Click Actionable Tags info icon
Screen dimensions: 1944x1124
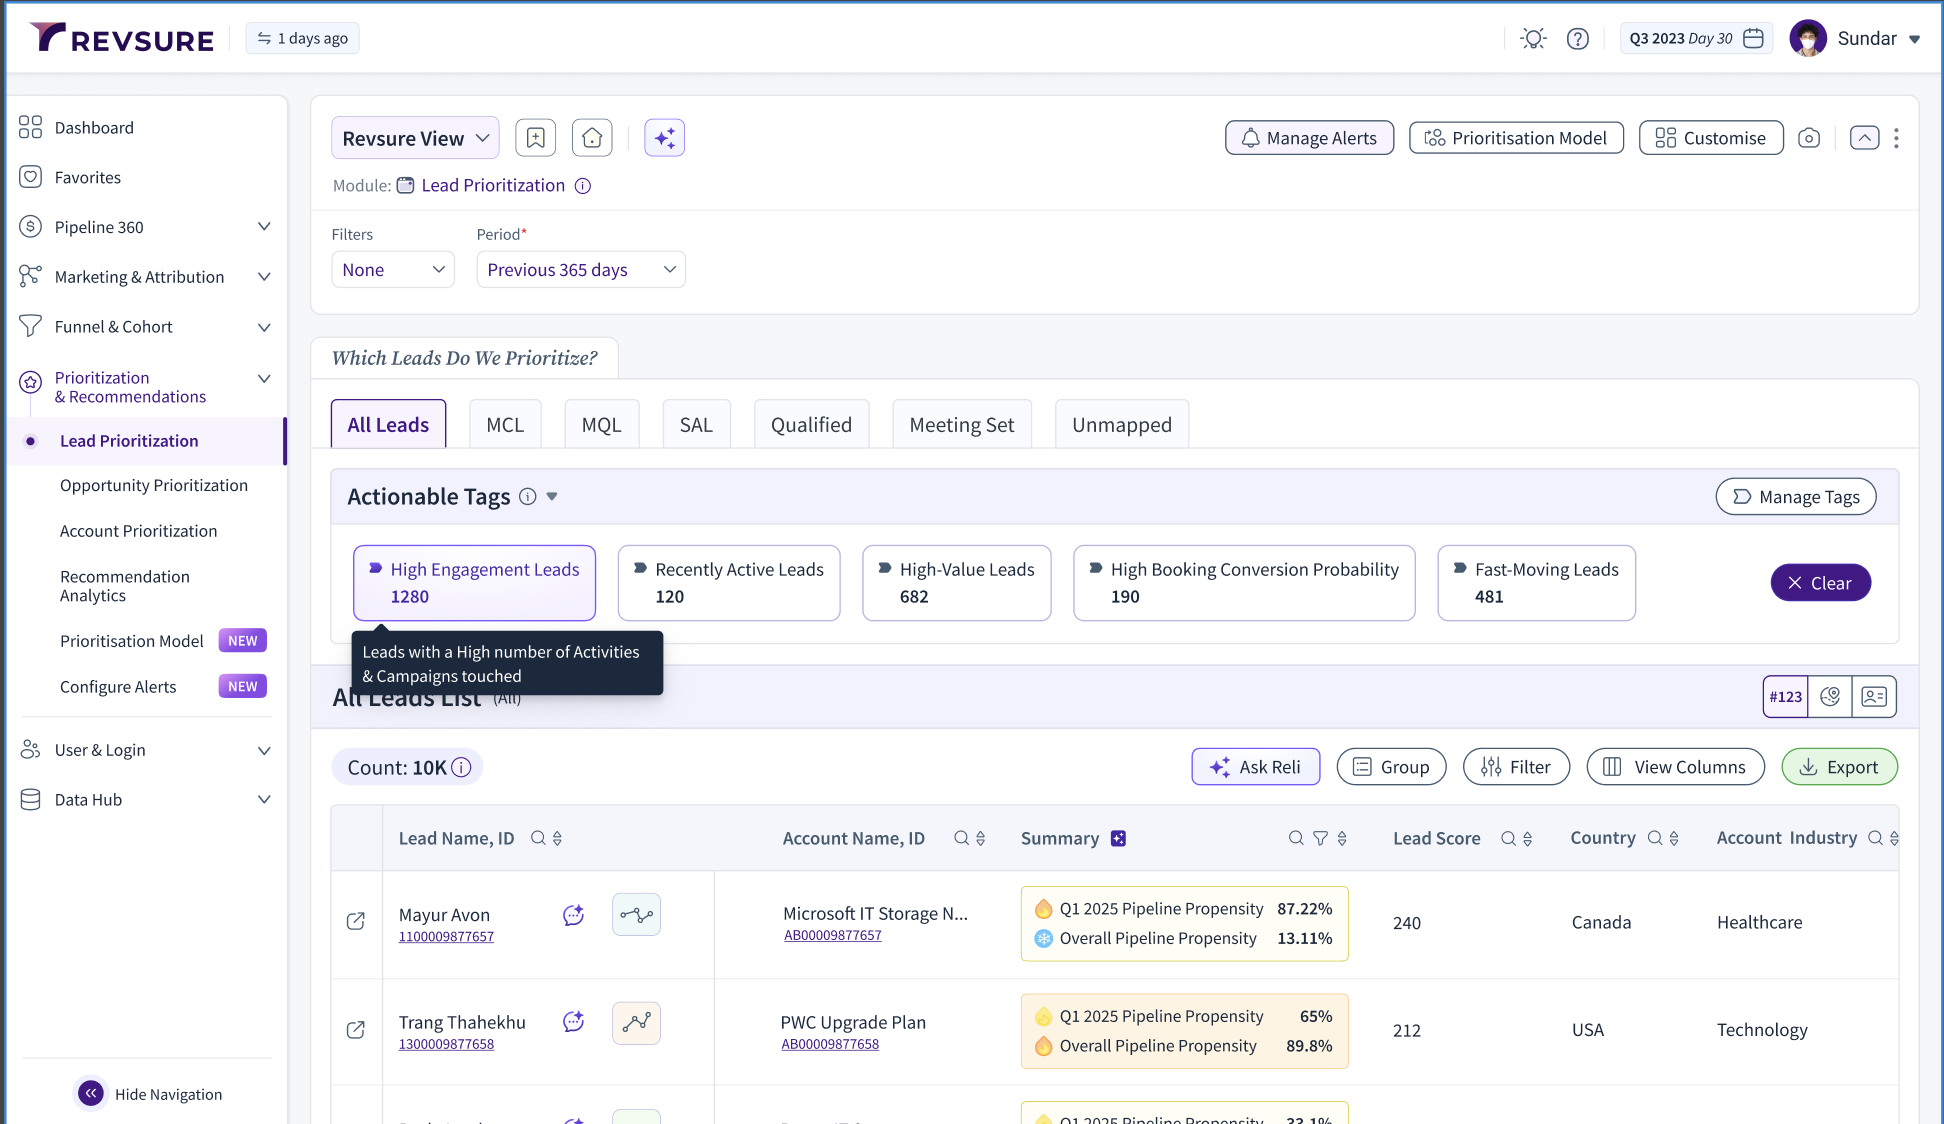click(528, 497)
